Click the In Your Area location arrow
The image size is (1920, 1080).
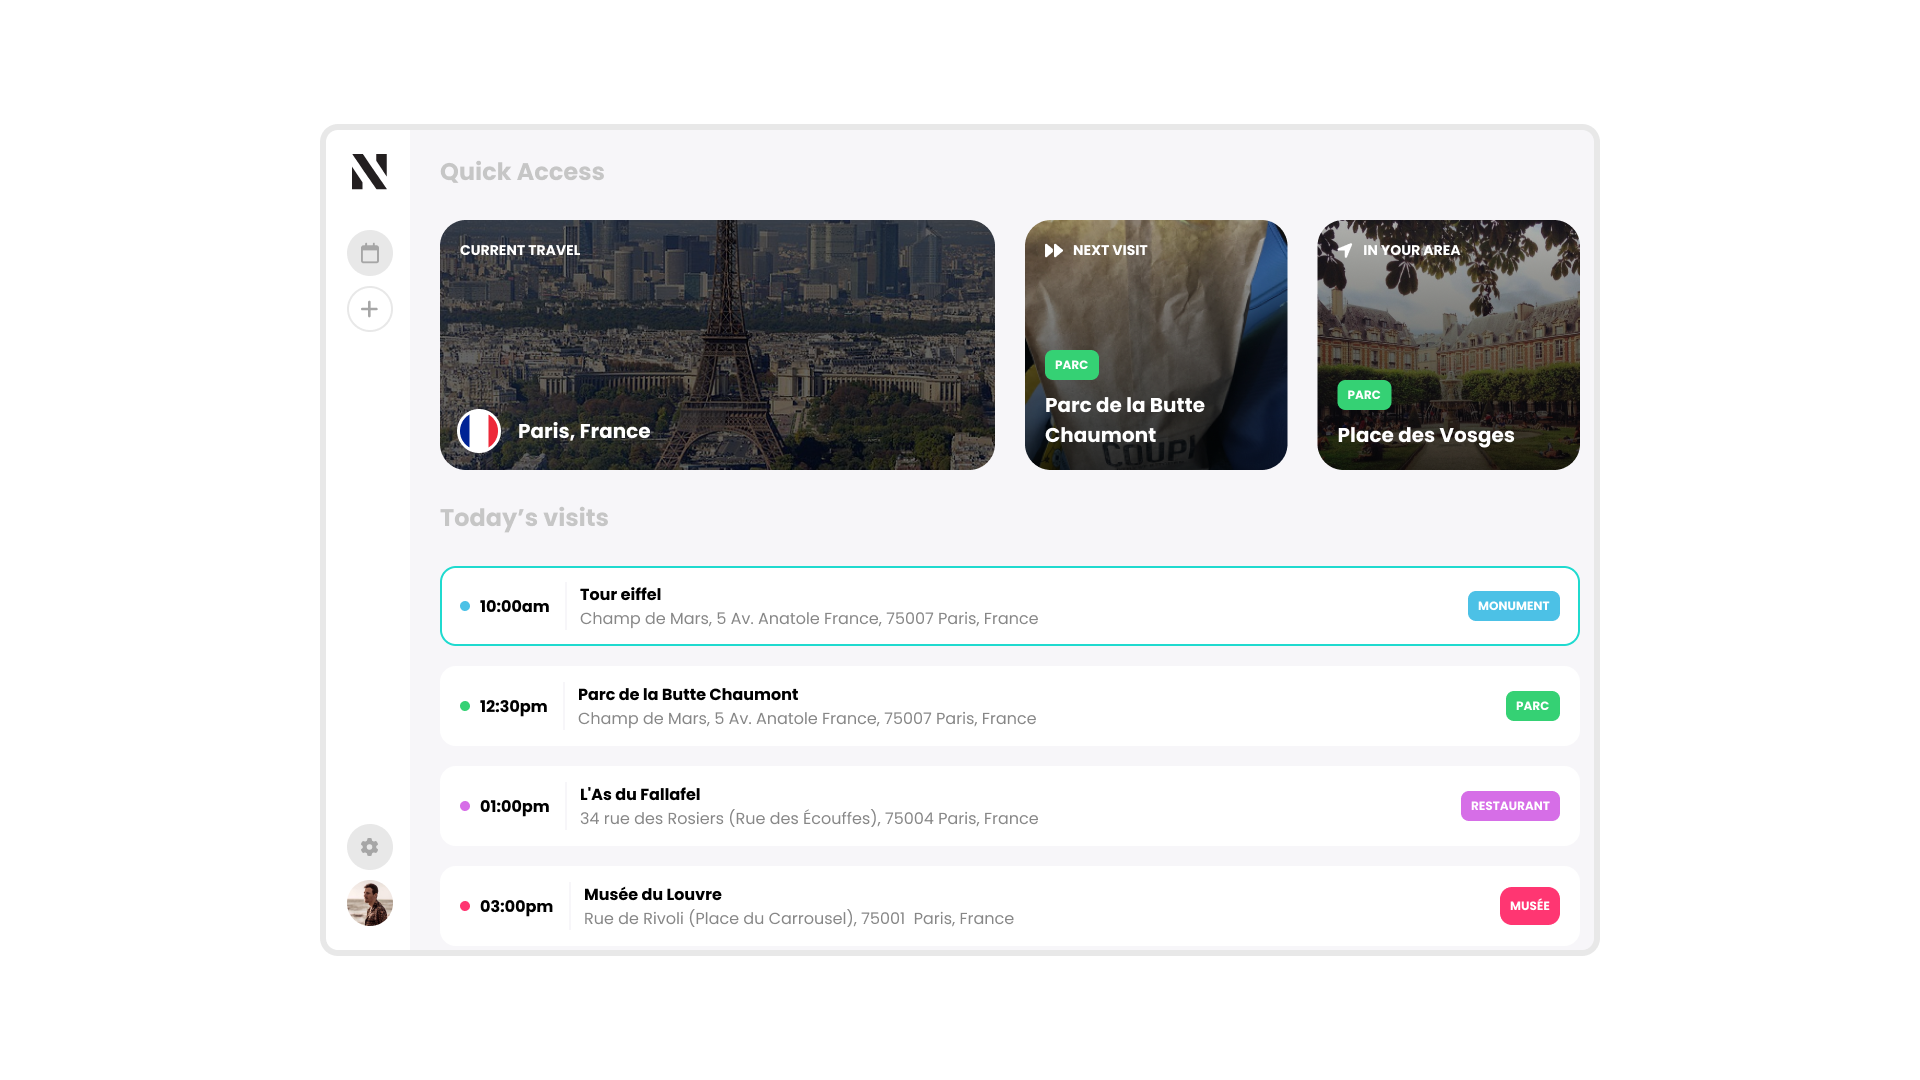coord(1345,250)
